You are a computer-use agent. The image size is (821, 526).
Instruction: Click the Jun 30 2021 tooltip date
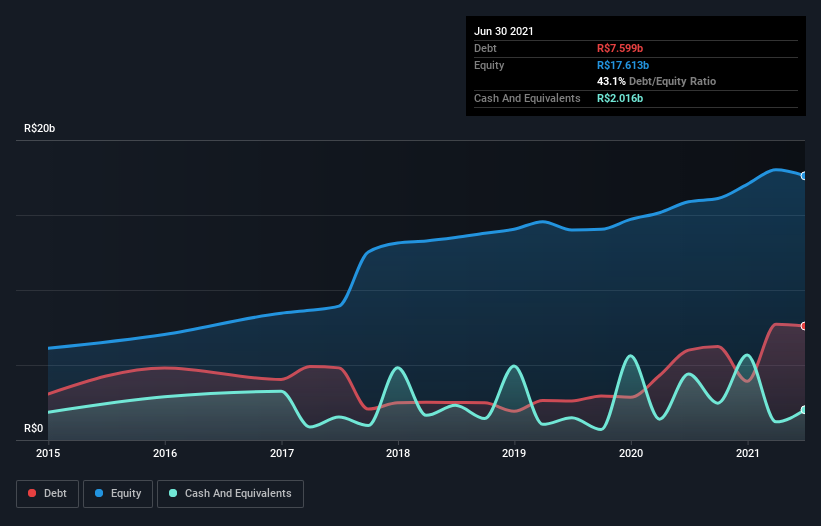click(504, 31)
